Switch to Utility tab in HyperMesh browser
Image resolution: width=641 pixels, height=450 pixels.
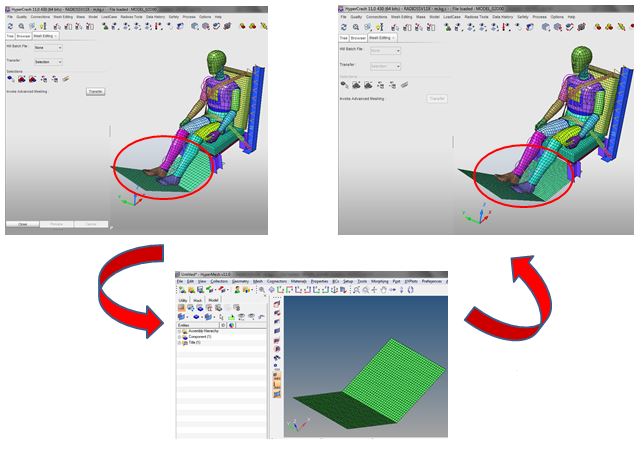point(183,300)
